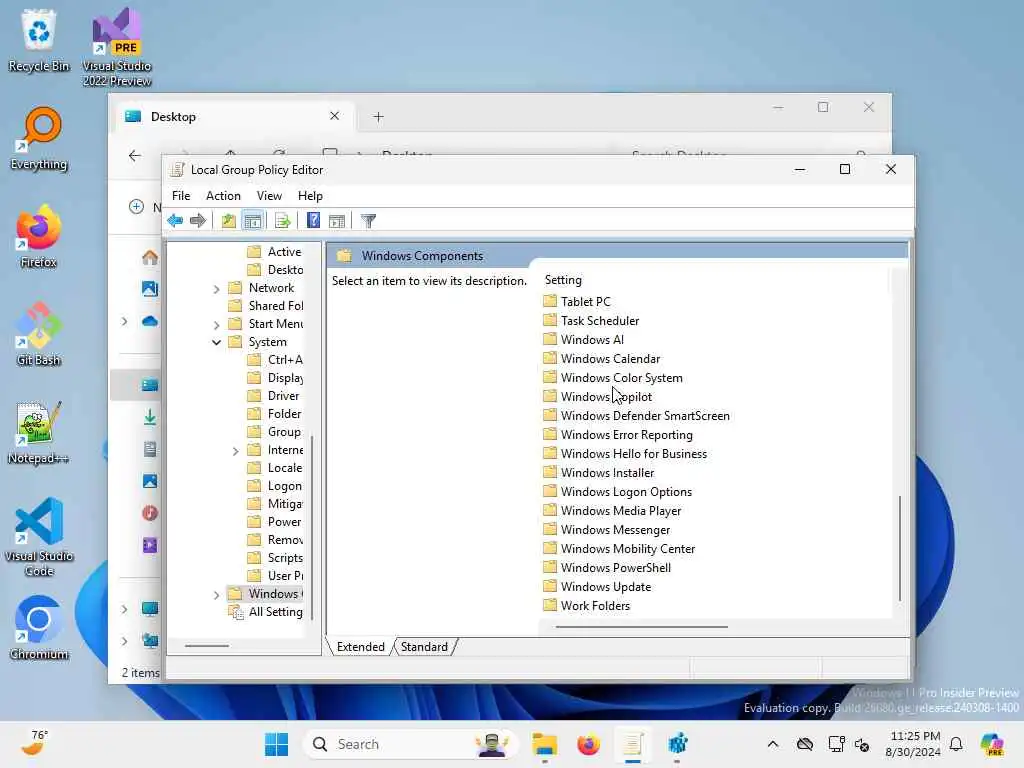
Task: Open Windows Defender SmartScreen folder
Action: [636, 415]
